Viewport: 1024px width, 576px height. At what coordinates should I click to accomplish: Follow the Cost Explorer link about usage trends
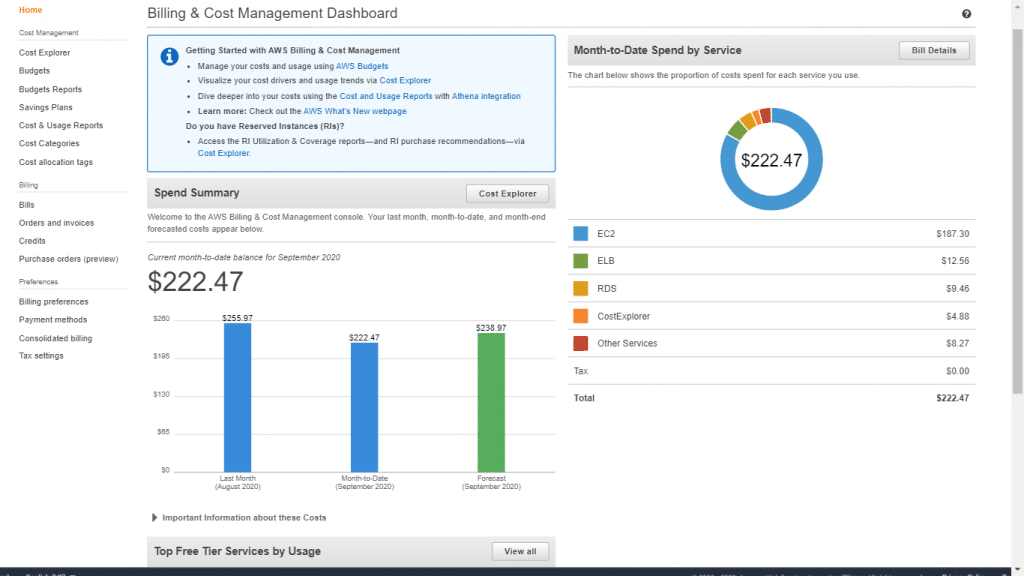tap(405, 80)
